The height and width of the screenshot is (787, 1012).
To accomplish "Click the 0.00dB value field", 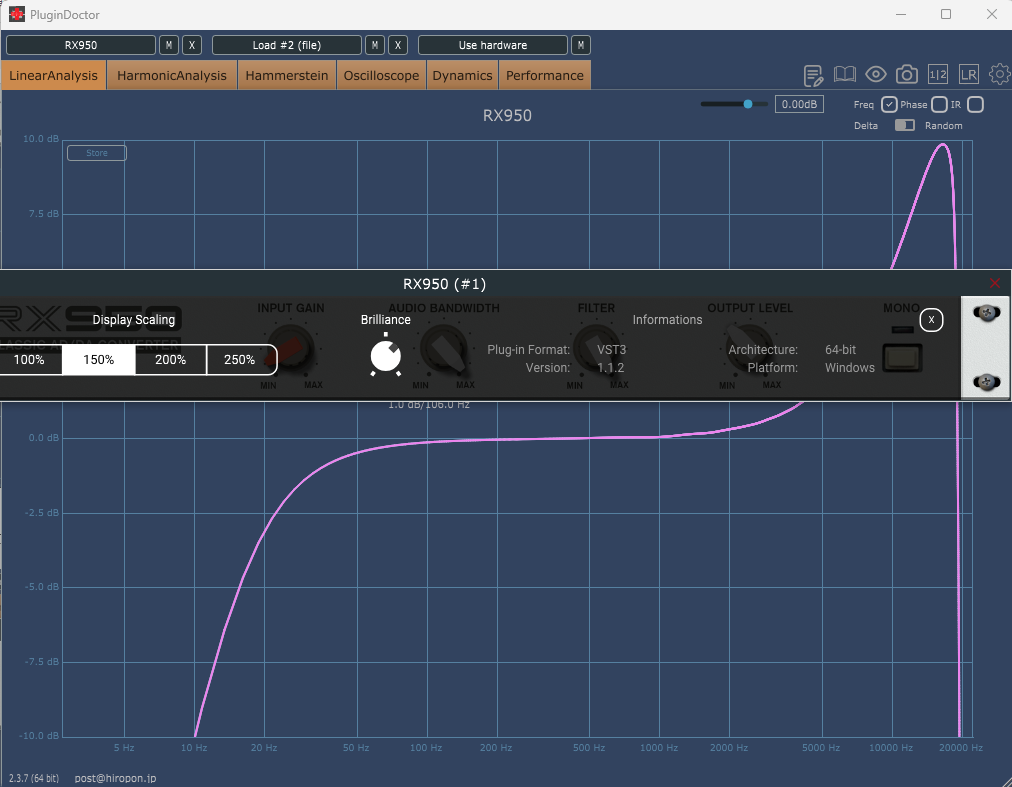I will tap(799, 104).
